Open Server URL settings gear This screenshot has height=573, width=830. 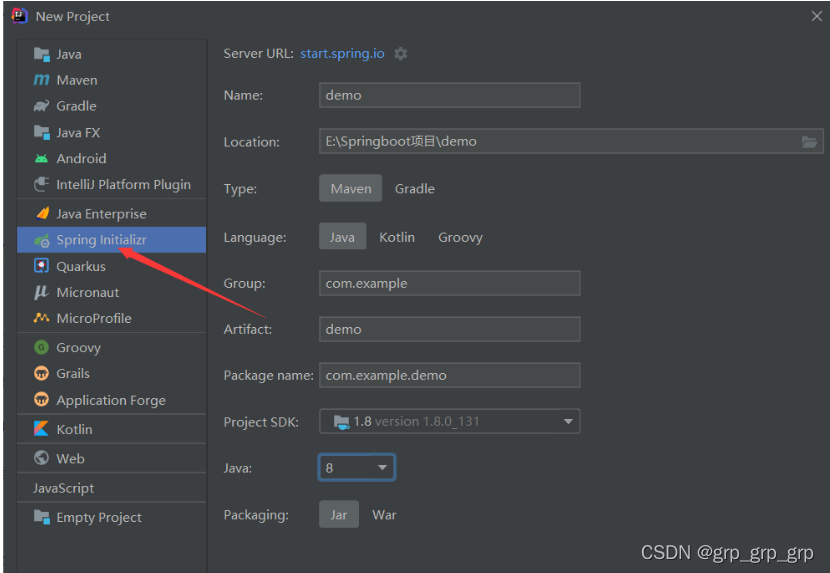click(401, 53)
